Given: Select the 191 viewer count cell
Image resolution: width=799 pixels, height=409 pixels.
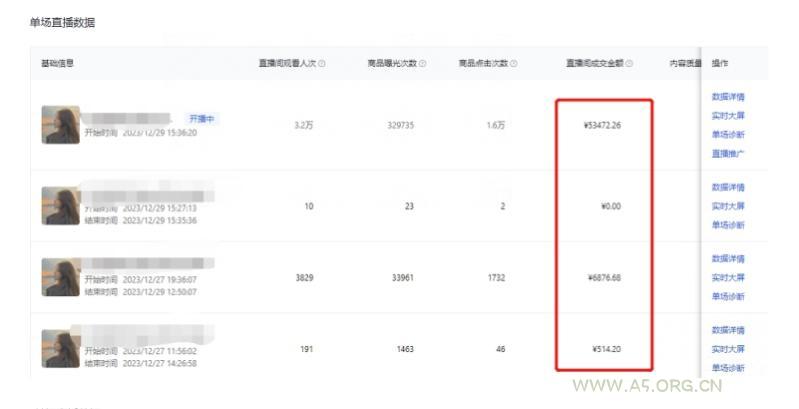Looking at the screenshot, I should [x=306, y=349].
